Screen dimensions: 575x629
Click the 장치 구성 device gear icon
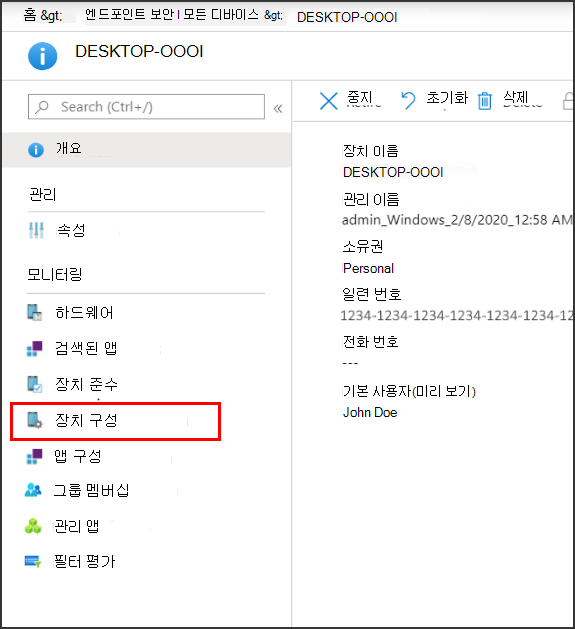[x=35, y=420]
